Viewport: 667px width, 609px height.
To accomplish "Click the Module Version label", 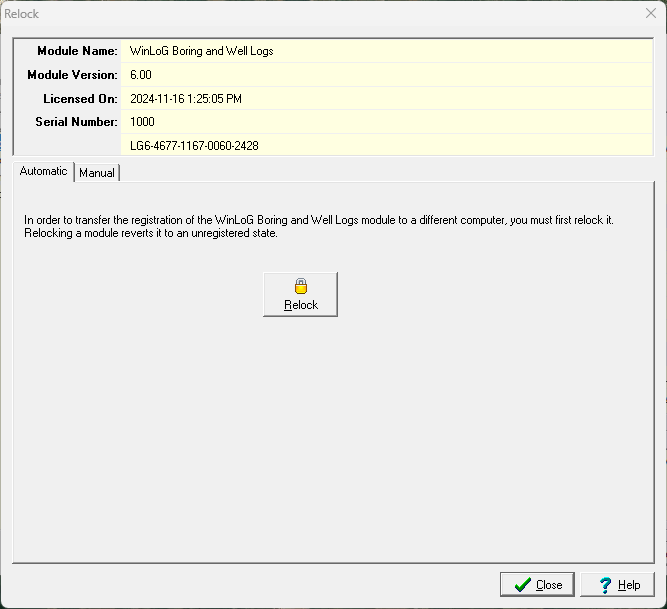I will [72, 75].
